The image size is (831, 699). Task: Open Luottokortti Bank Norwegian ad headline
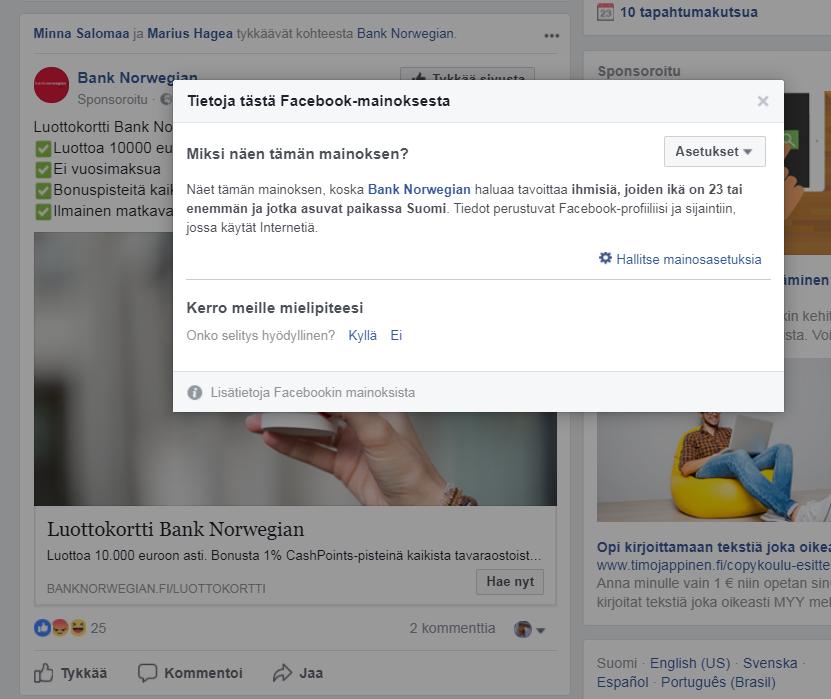pyautogui.click(x=175, y=529)
